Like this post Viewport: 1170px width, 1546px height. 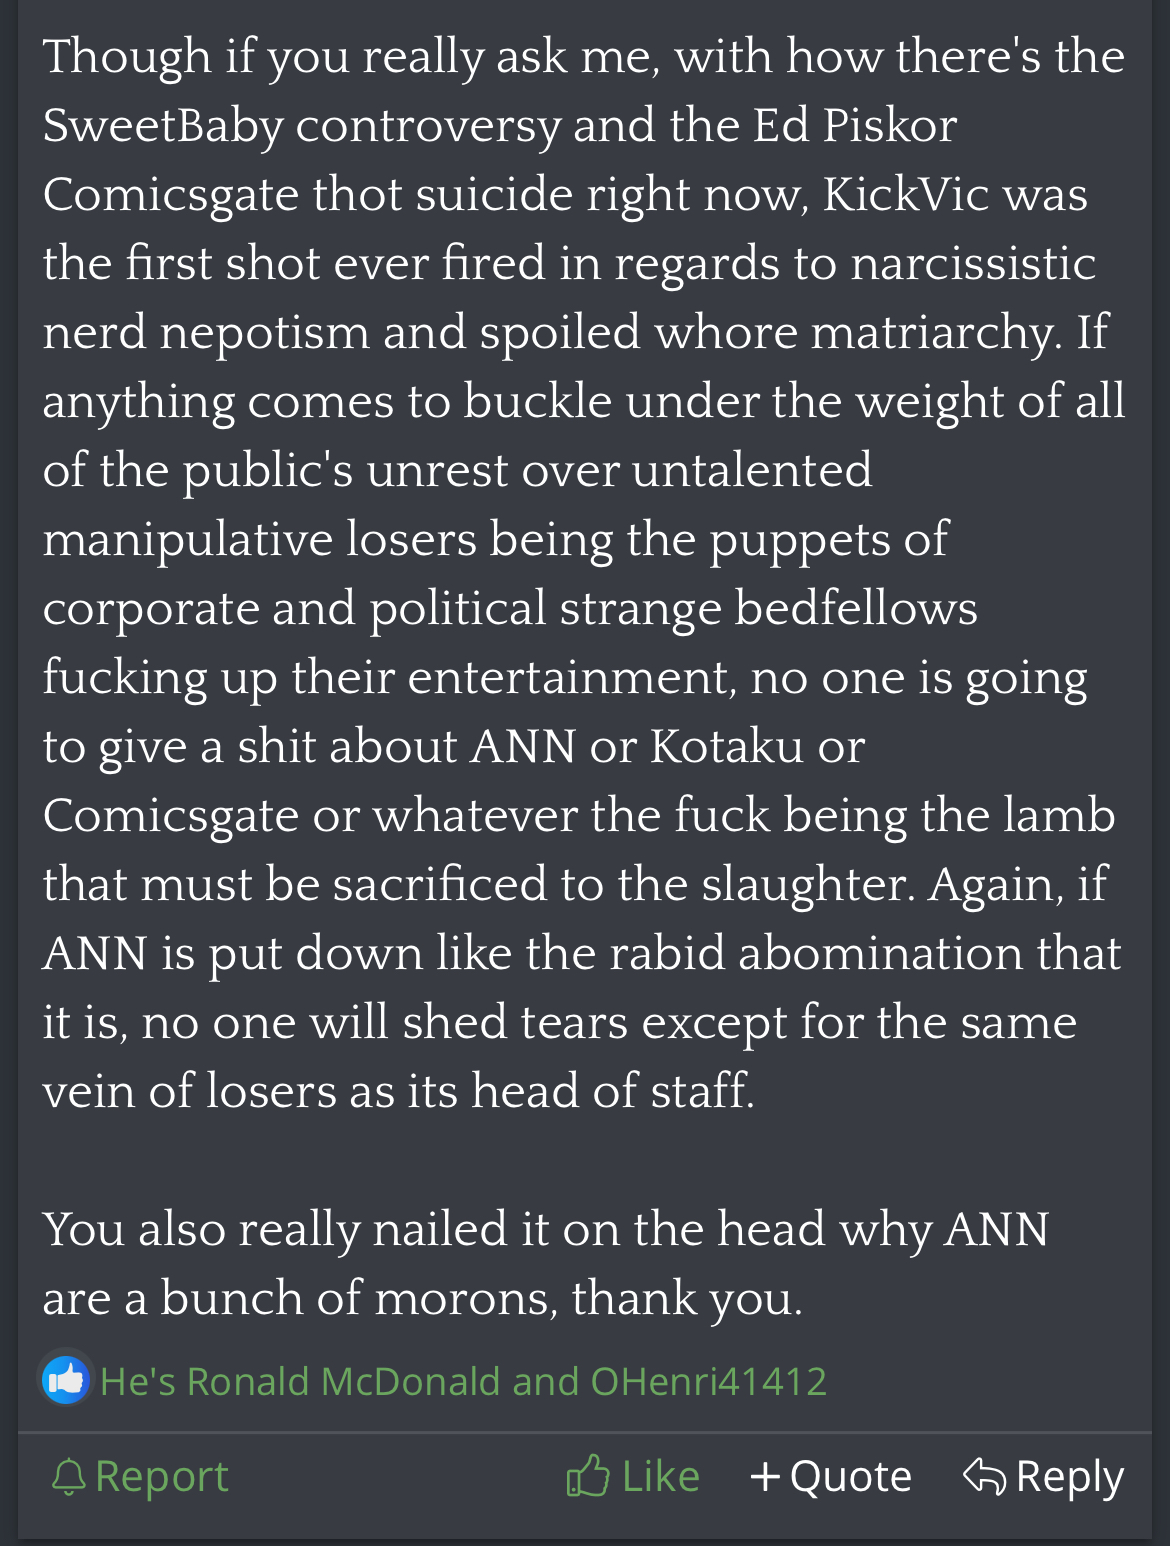(x=633, y=1476)
